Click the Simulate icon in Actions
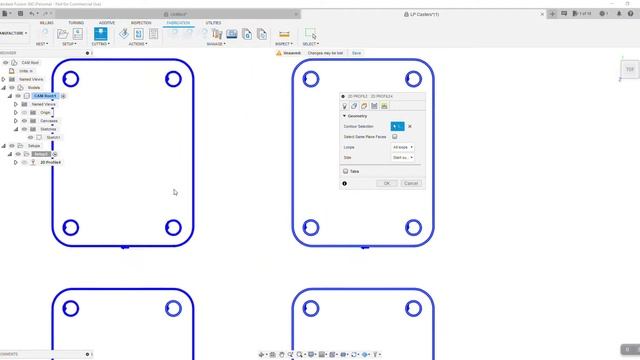640x360 pixels. click(x=124, y=34)
